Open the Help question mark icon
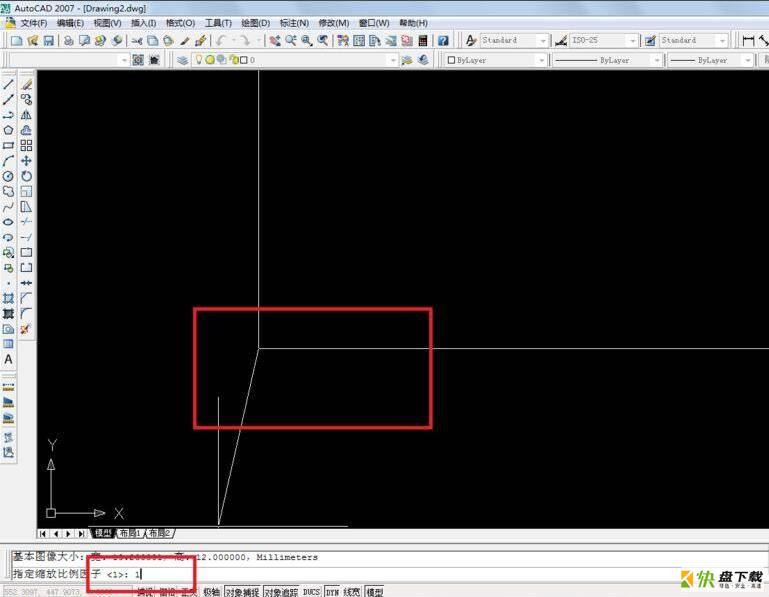Image resolution: width=769 pixels, height=597 pixels. click(443, 41)
